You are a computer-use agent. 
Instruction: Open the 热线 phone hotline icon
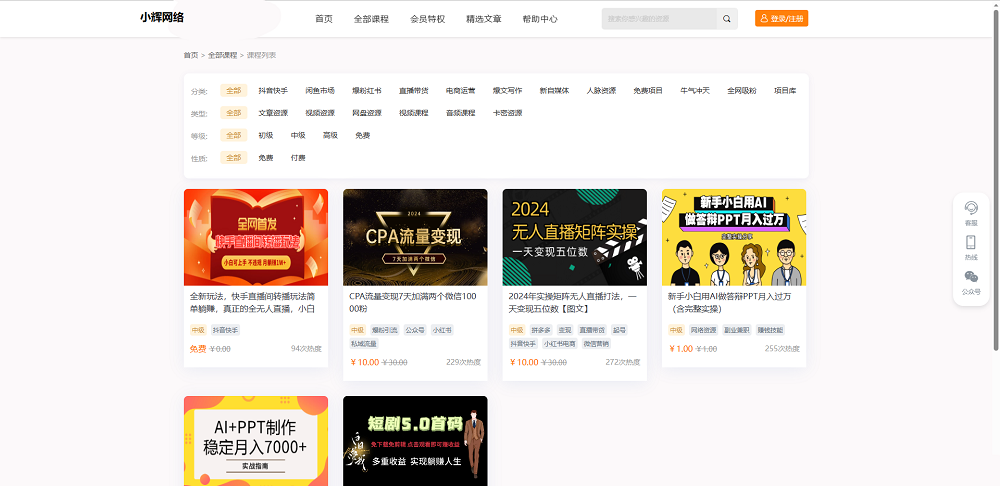pyautogui.click(x=971, y=247)
